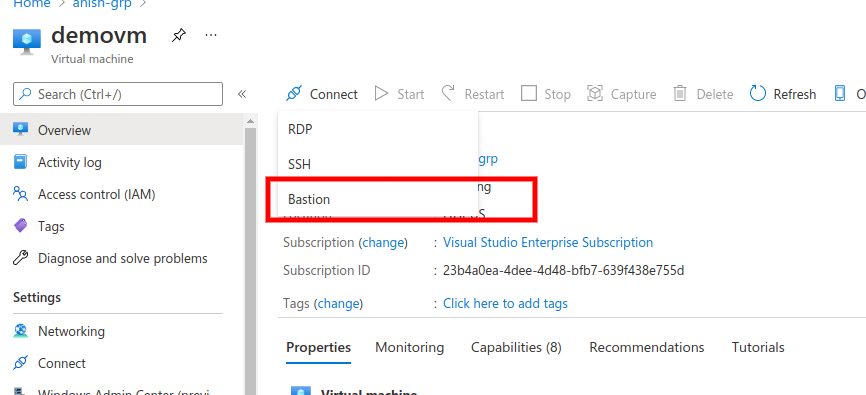Open Activity log in the sidebar
The width and height of the screenshot is (866, 395).
(x=122, y=162)
